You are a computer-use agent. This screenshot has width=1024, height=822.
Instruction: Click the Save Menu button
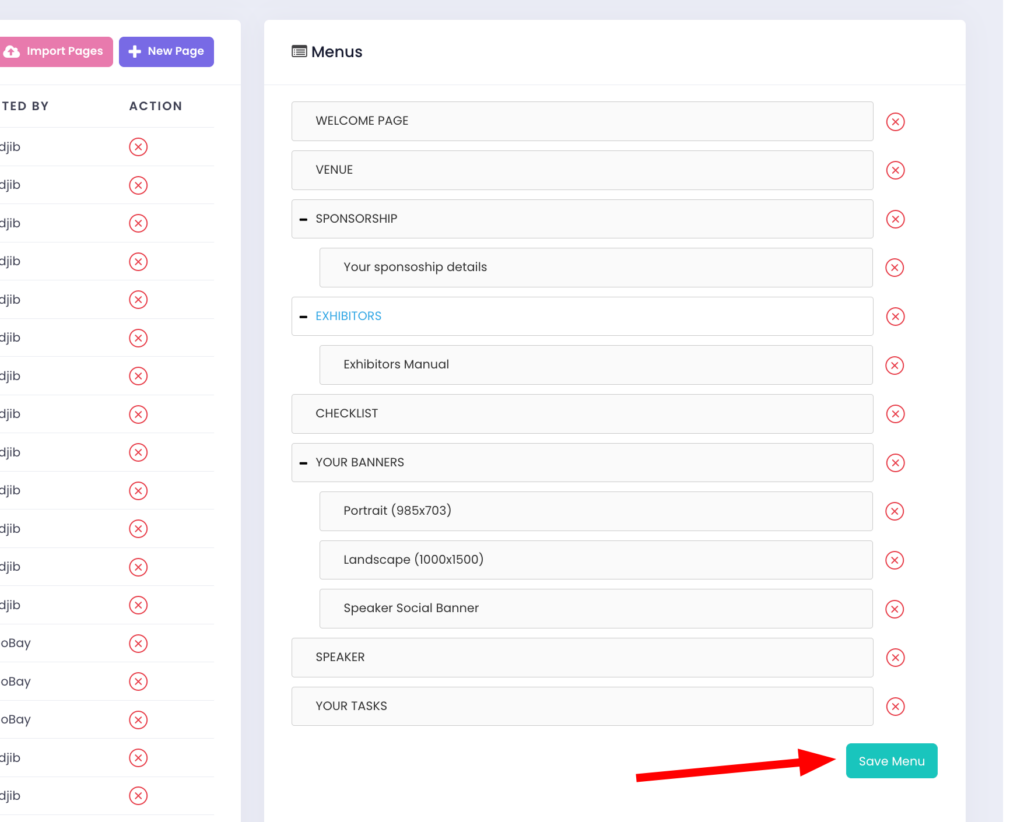(891, 761)
